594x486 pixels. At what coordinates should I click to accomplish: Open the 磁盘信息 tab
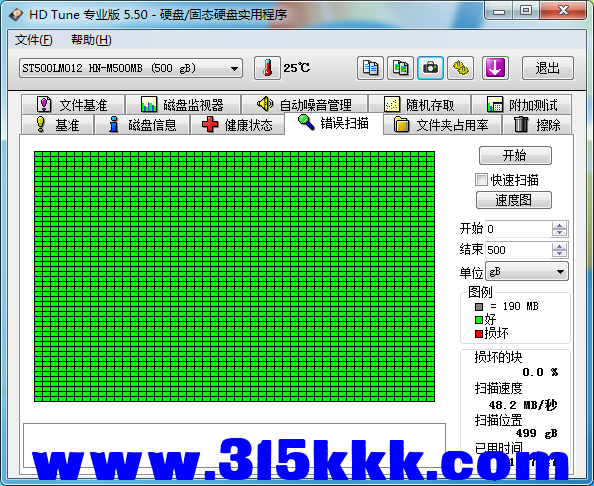[142, 125]
